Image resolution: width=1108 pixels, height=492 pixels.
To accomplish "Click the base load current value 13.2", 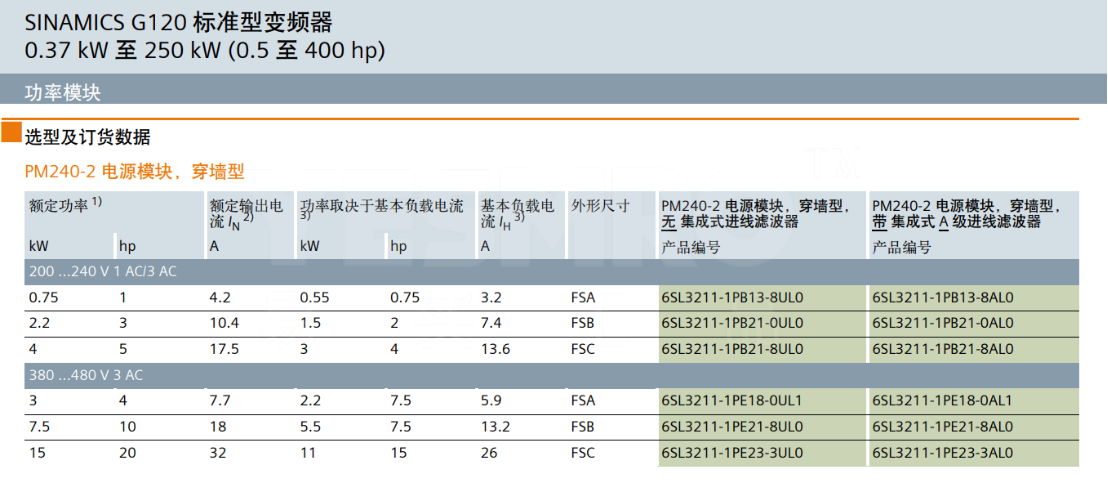I will pos(494,426).
